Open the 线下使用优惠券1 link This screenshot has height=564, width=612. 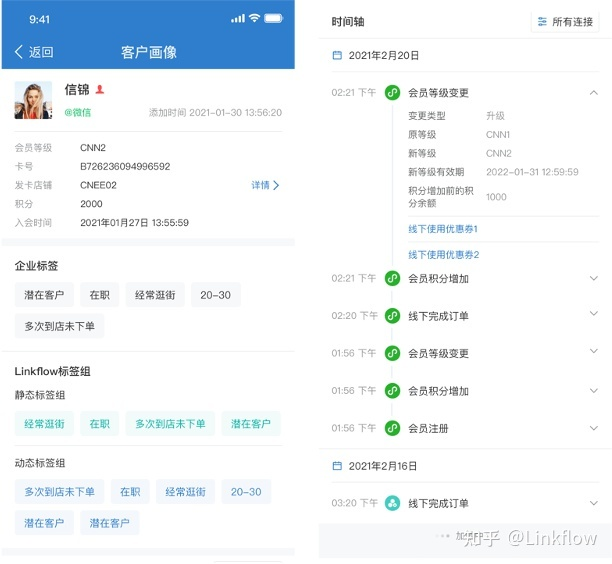click(x=443, y=229)
